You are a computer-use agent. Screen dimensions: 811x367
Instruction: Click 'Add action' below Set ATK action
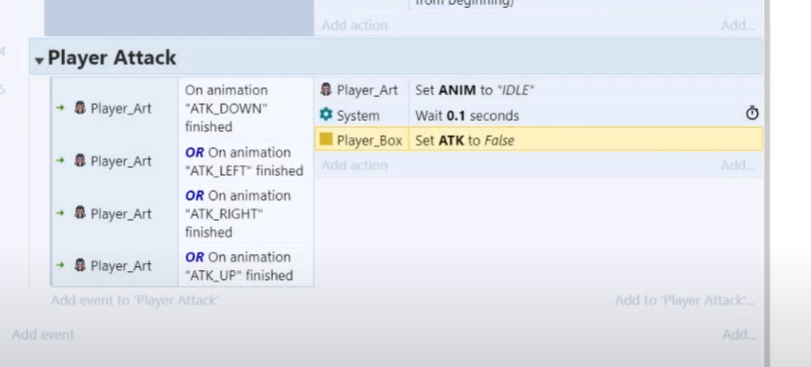coord(354,165)
